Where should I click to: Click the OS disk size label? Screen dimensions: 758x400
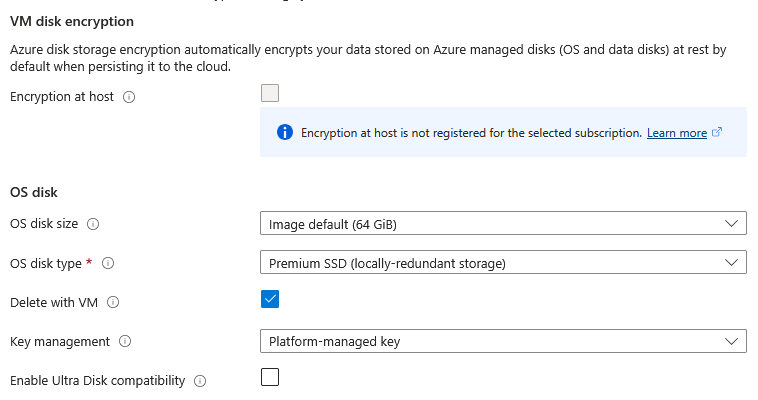click(x=44, y=224)
